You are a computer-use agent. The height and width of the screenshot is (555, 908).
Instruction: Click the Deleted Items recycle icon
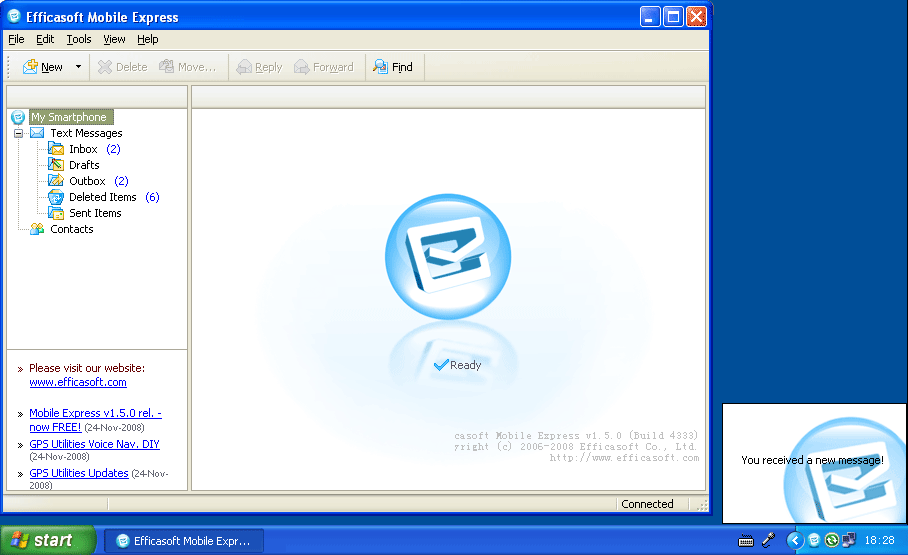pyautogui.click(x=56, y=197)
